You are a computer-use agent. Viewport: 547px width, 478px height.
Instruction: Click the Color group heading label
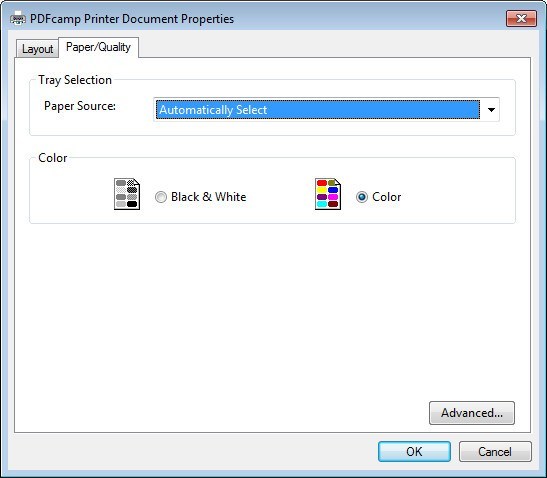click(x=53, y=158)
